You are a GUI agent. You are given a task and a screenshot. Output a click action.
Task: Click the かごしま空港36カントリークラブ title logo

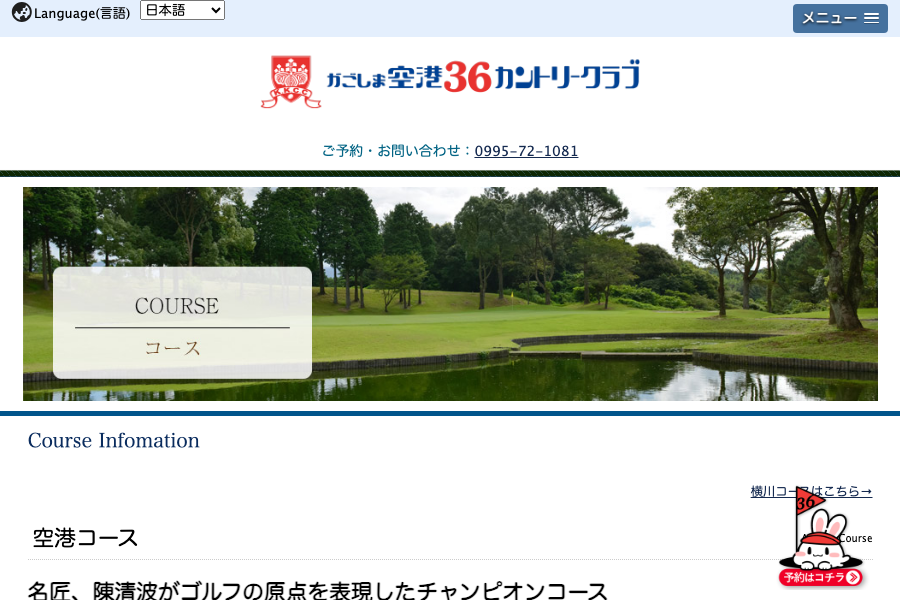pyautogui.click(x=483, y=76)
